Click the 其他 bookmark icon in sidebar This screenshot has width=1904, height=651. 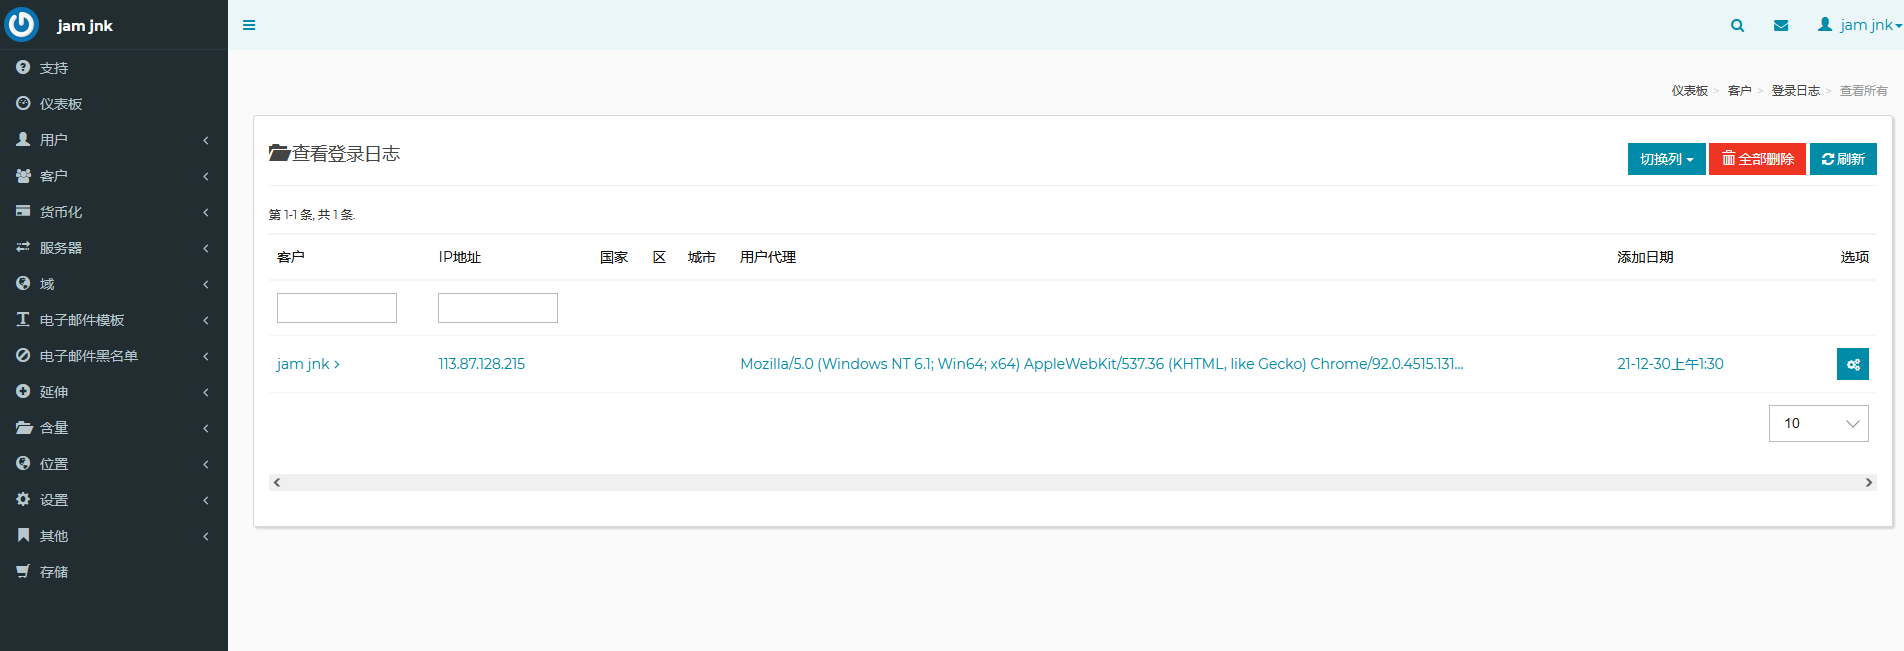click(23, 535)
